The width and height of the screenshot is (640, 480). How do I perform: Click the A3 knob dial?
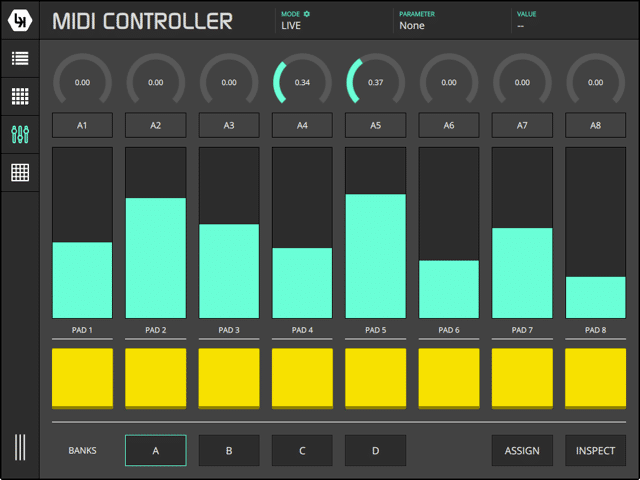pos(229,80)
